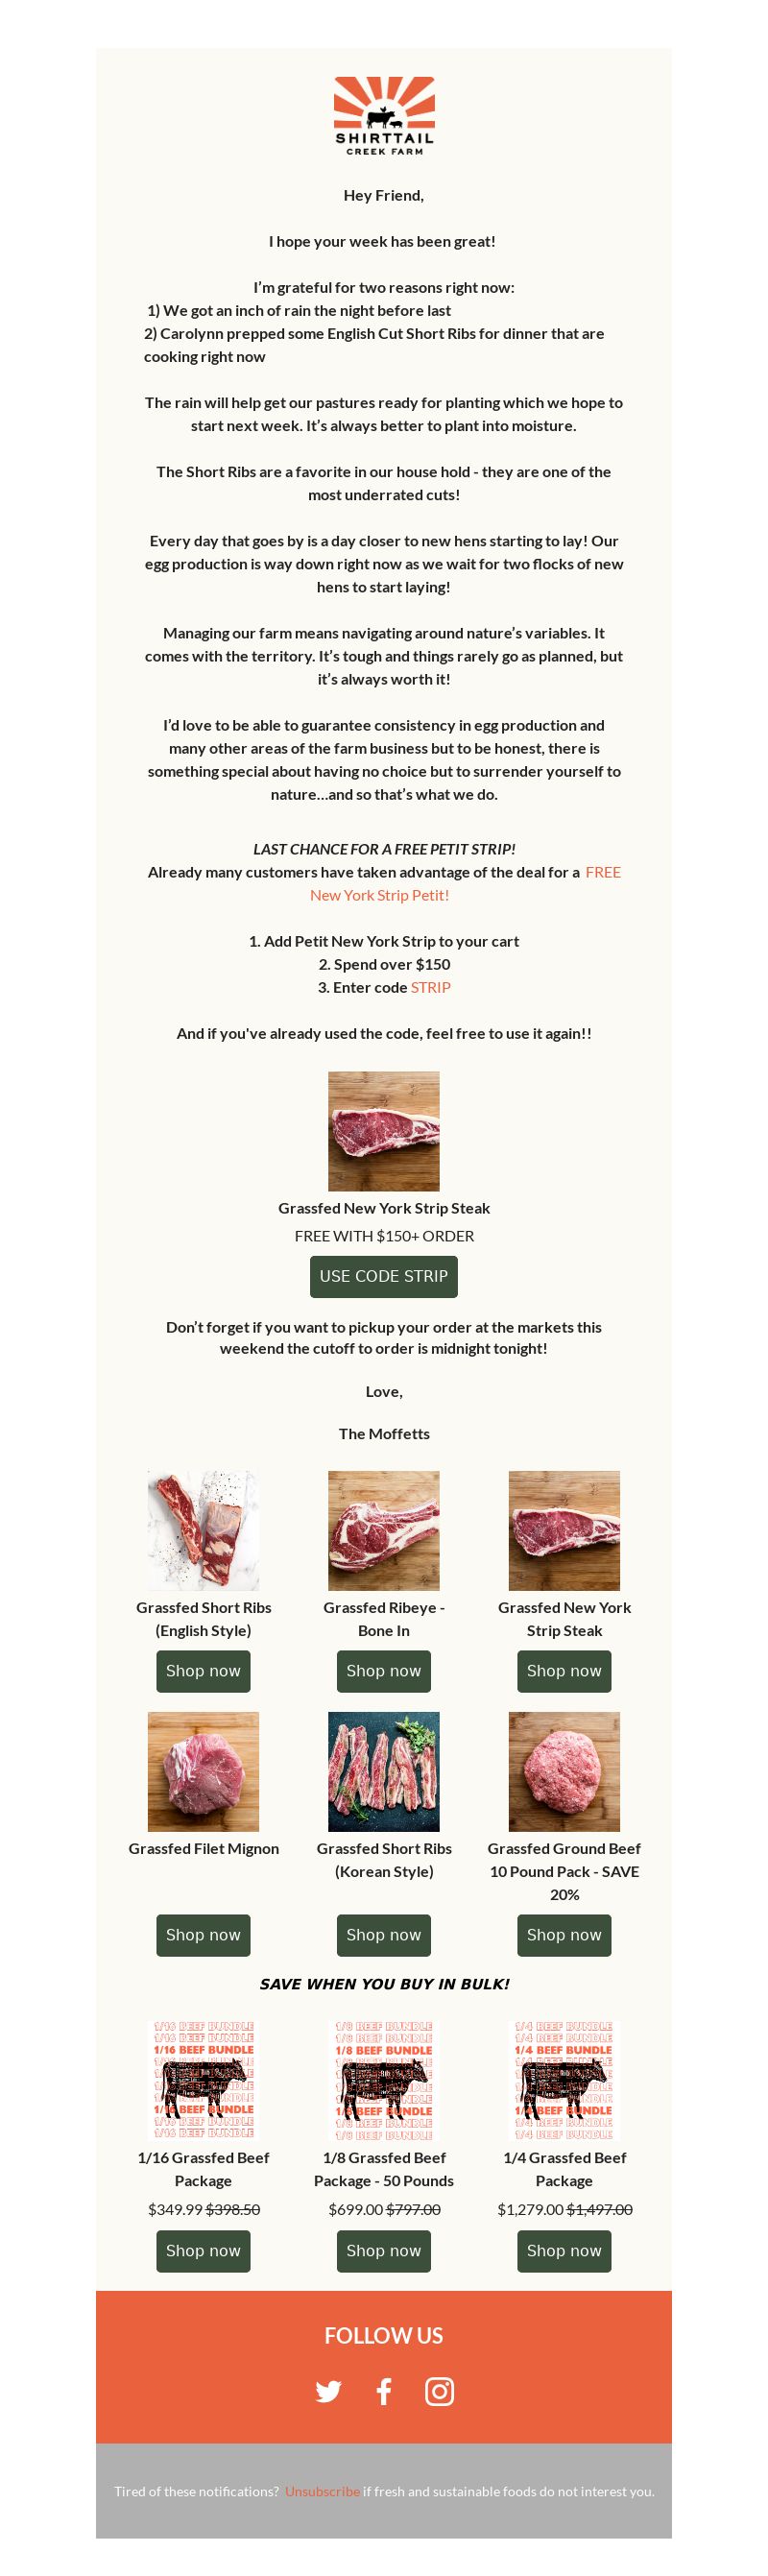Image resolution: width=768 pixels, height=2576 pixels.
Task: Open the Twitter icon under Follow Us
Action: tap(328, 2391)
